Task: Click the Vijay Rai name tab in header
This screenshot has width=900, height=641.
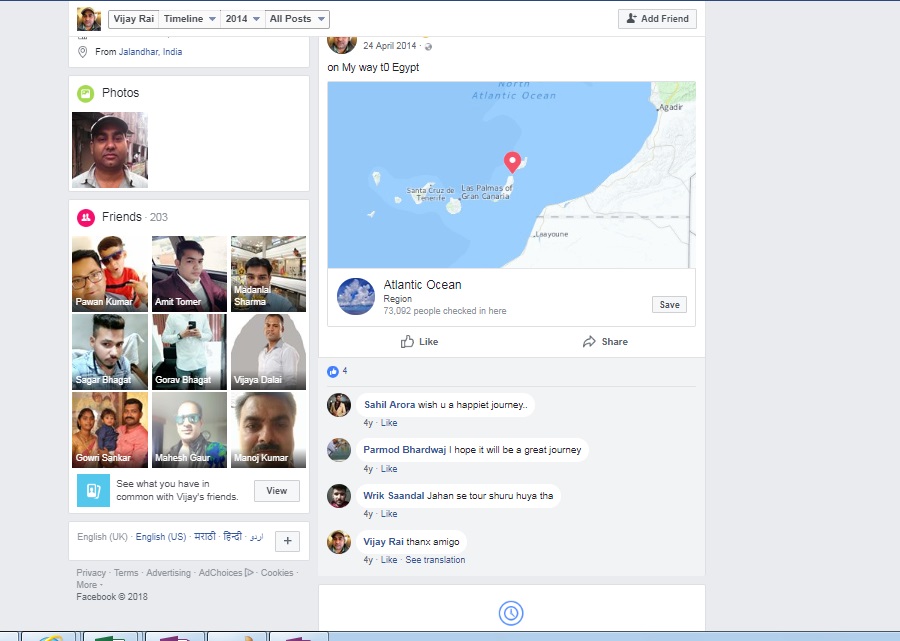Action: pos(133,19)
